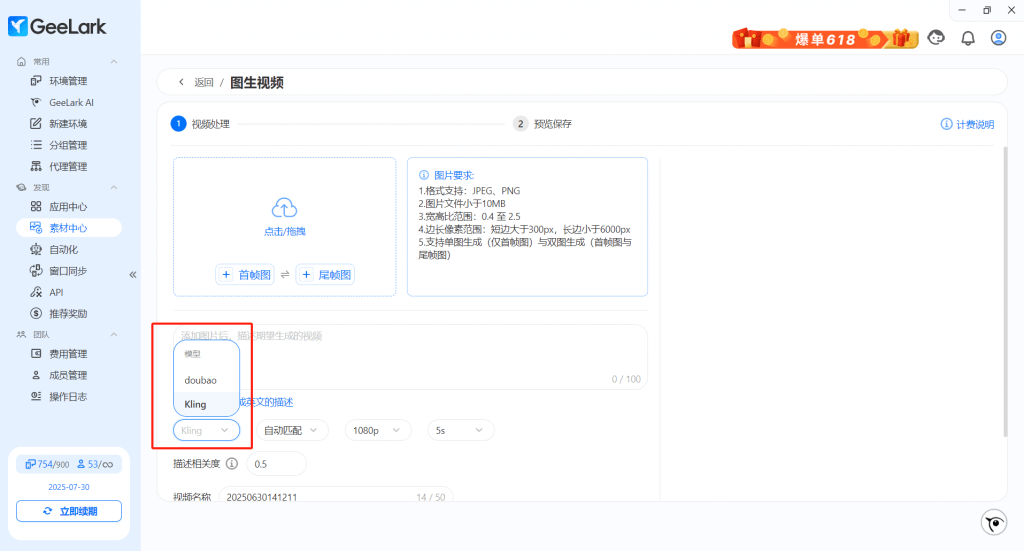Image resolution: width=1024 pixels, height=551 pixels.
Task: Click the 立即续期 renew button
Action: click(68, 511)
